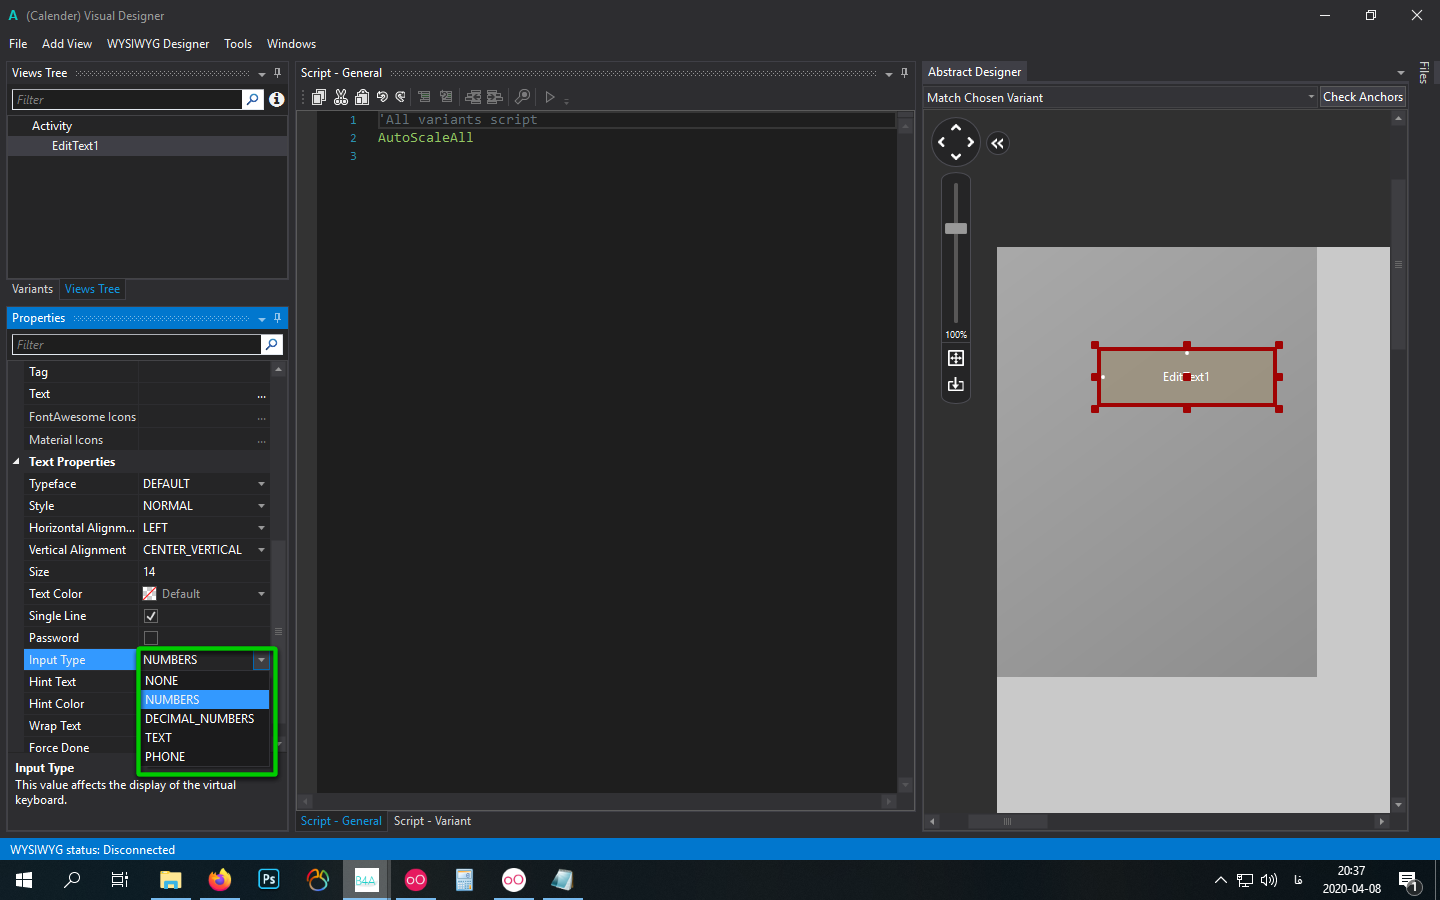1440x900 pixels.
Task: Open the Find magnifier icon in script toolbar
Action: [523, 97]
